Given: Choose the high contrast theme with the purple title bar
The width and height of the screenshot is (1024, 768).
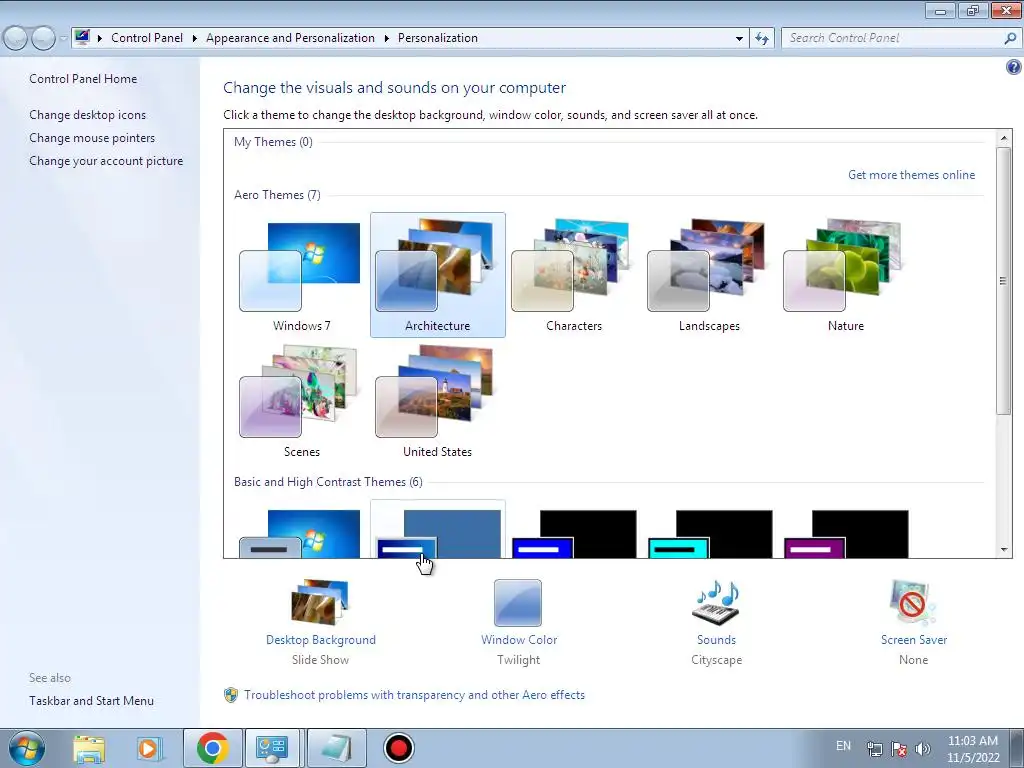Looking at the screenshot, I should tap(846, 534).
